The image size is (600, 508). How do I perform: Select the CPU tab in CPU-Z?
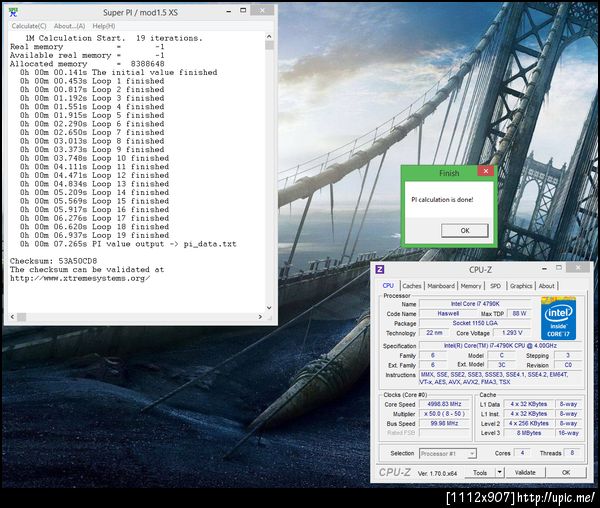coord(388,286)
